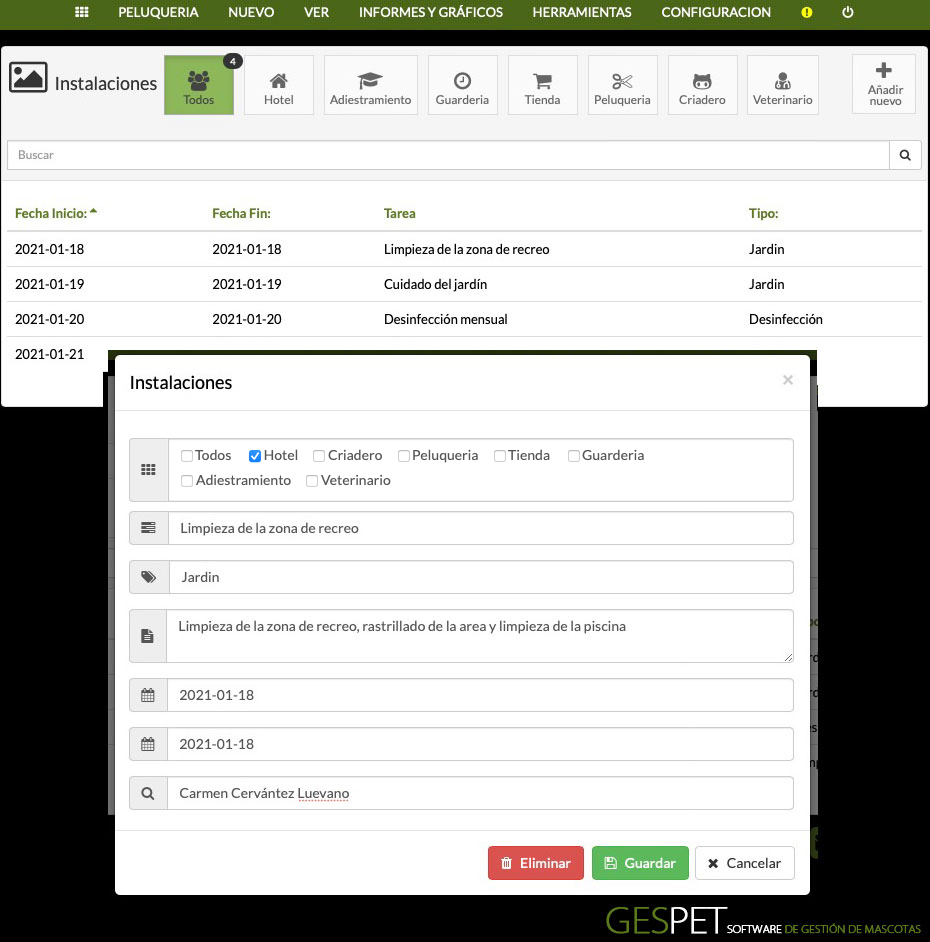Click the Guardar button
930x942 pixels.
640,863
